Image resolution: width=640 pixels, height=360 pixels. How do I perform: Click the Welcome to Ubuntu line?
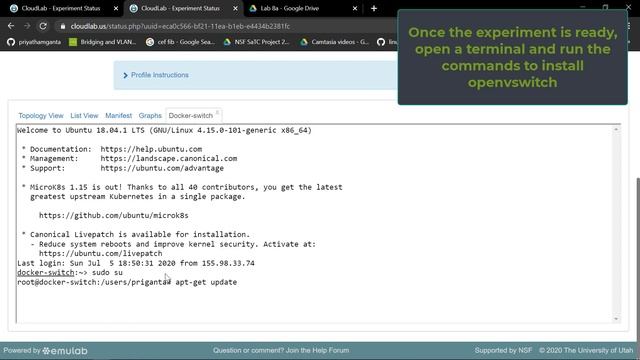[164, 130]
